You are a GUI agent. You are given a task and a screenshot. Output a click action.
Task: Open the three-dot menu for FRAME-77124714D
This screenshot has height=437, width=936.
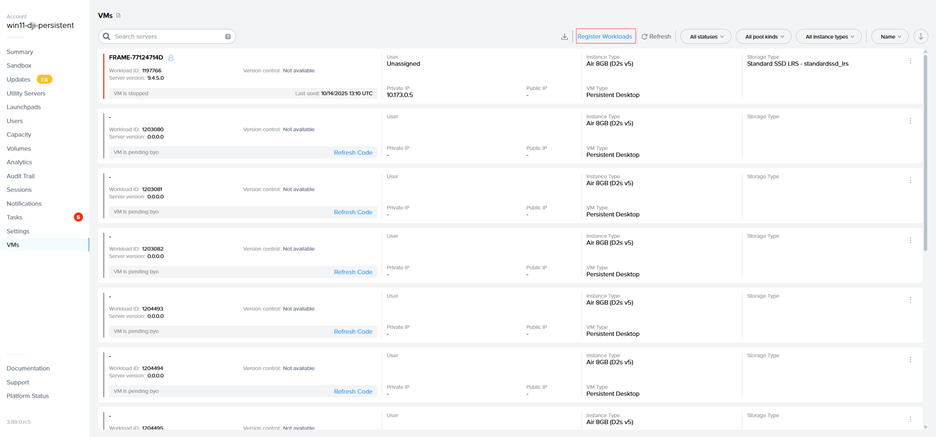pyautogui.click(x=910, y=61)
